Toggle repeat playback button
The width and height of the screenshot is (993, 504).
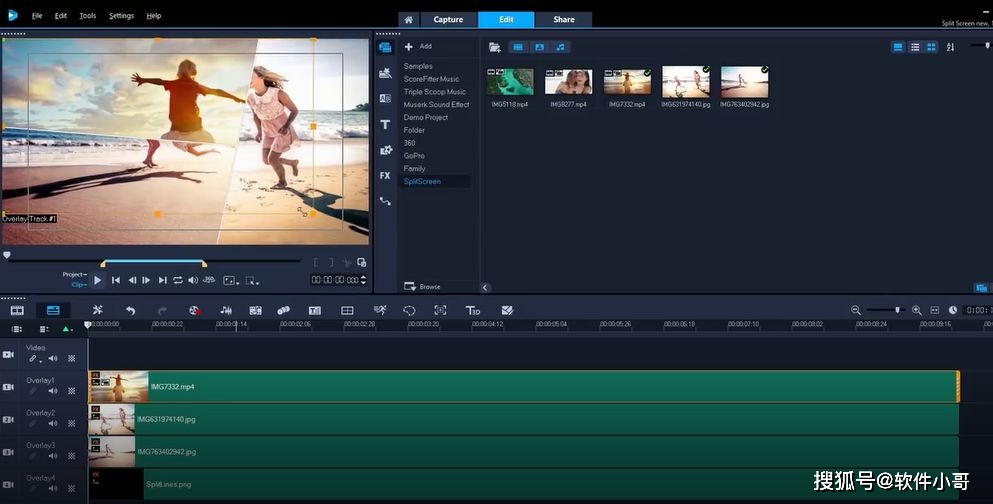click(178, 280)
